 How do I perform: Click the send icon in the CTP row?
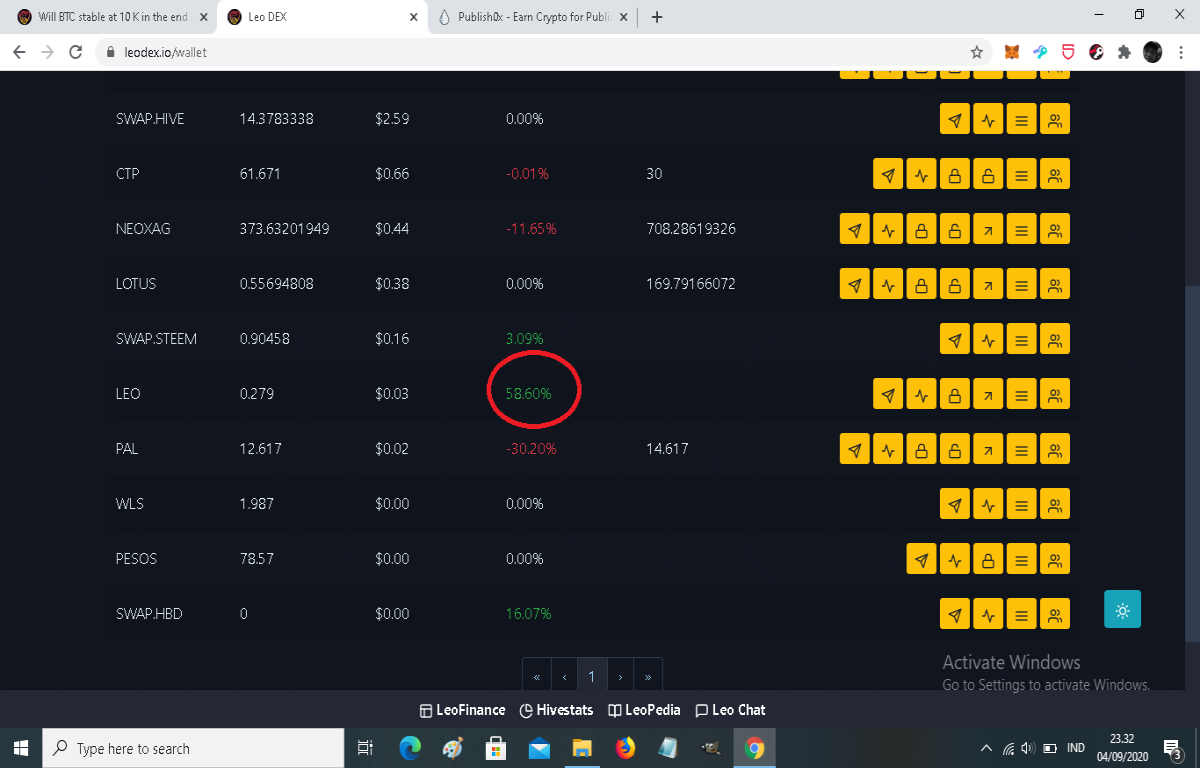pyautogui.click(x=888, y=174)
